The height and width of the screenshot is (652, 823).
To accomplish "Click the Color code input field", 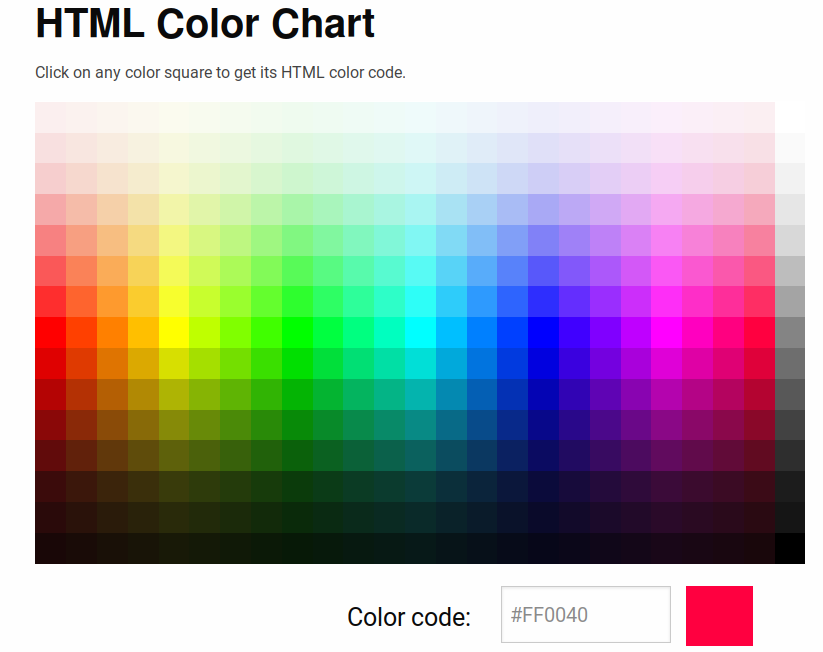I will pos(586,615).
